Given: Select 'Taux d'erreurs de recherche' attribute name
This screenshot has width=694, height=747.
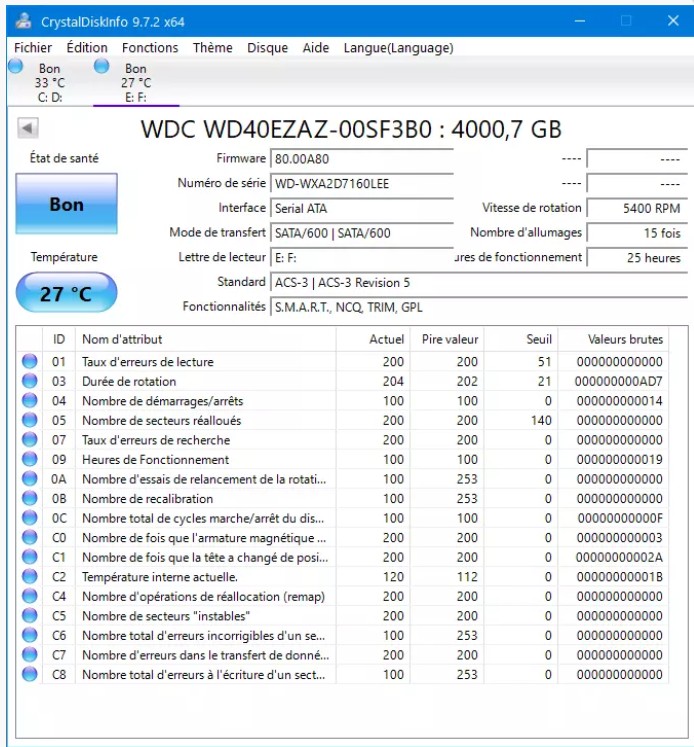Looking at the screenshot, I should click(156, 440).
